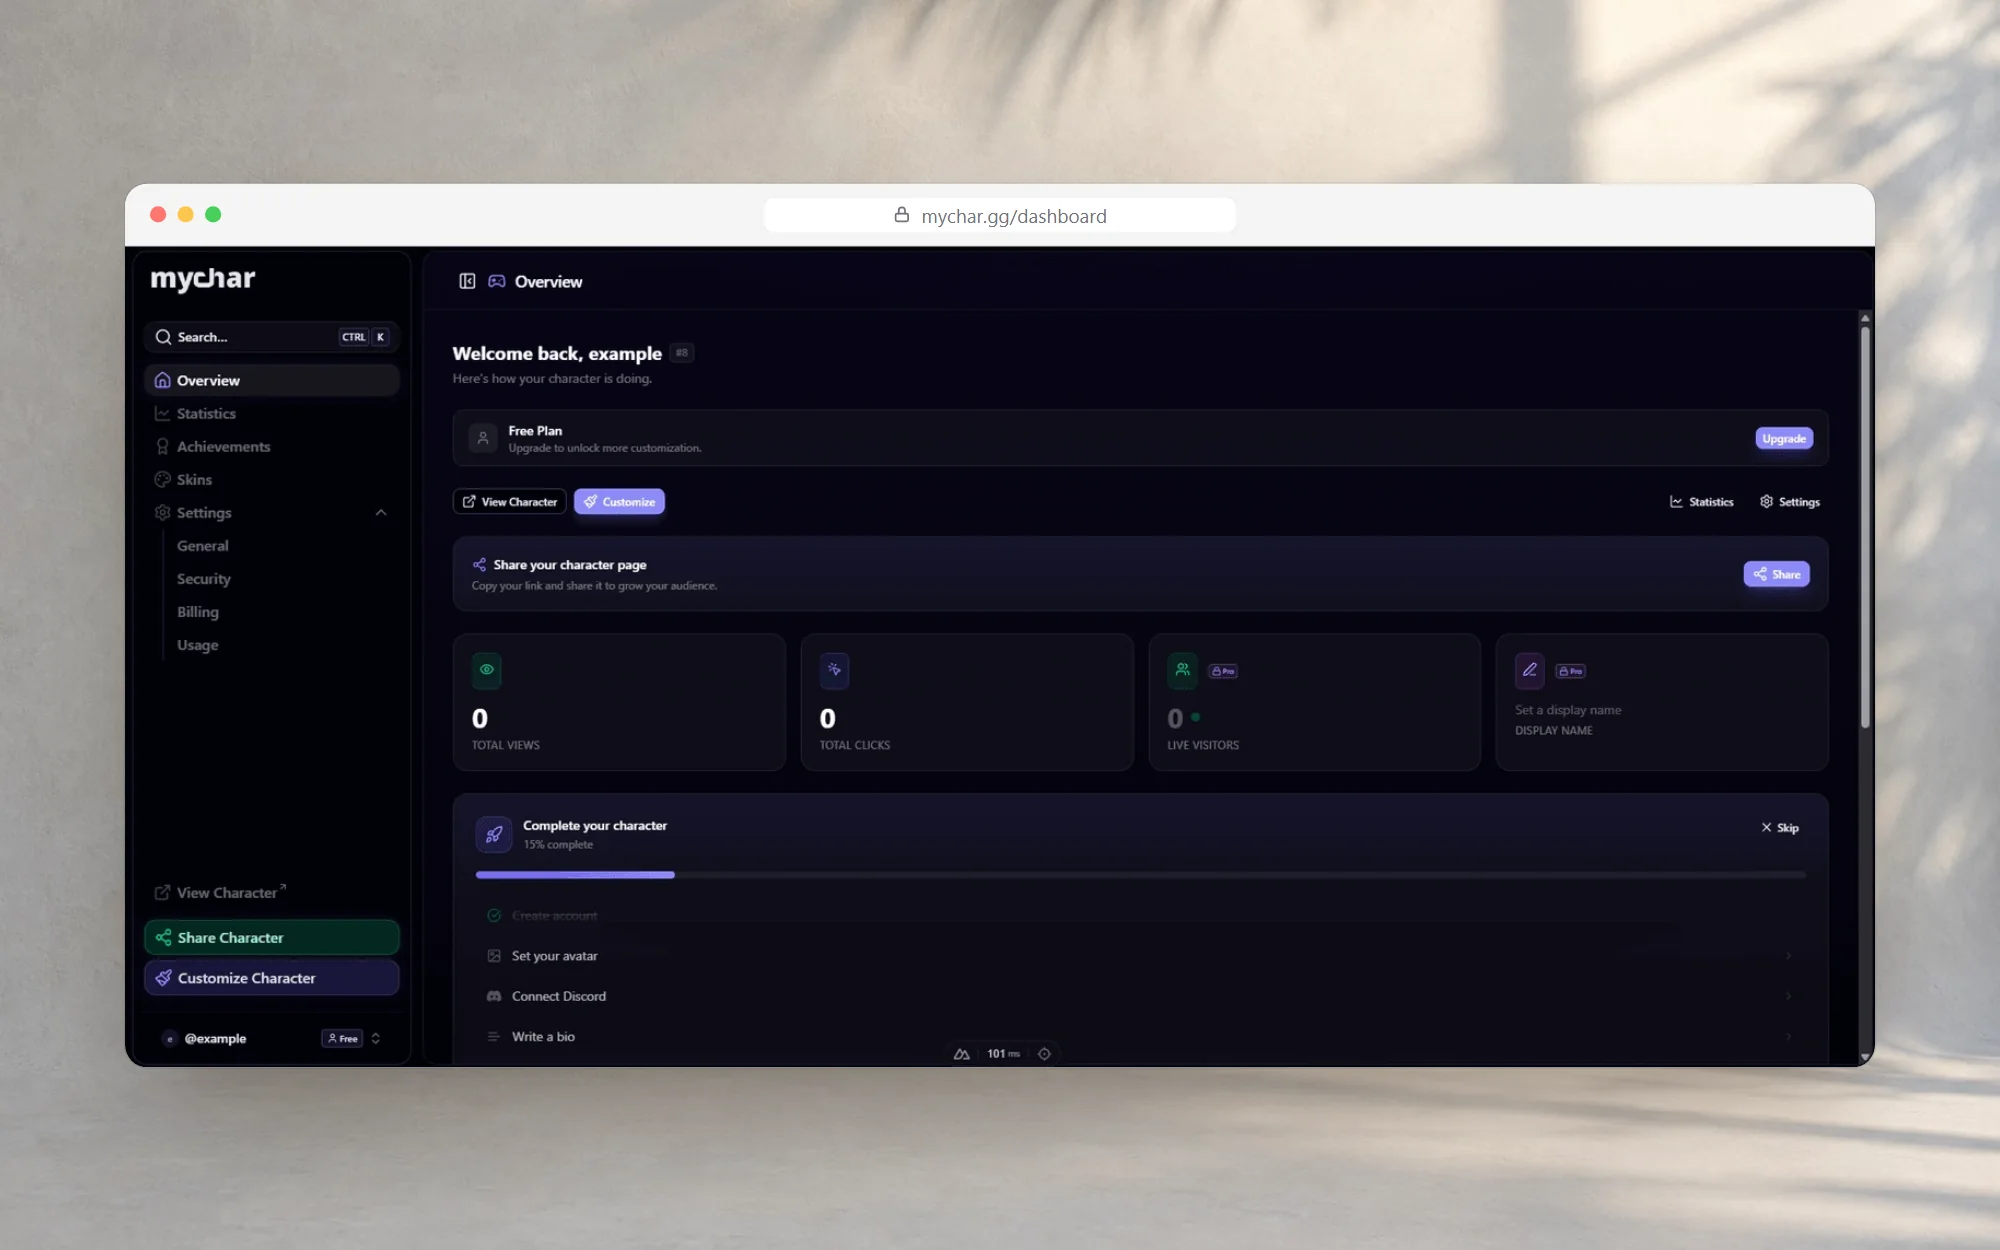The width and height of the screenshot is (2000, 1250).
Task: Click the purple Customize button
Action: coord(619,502)
